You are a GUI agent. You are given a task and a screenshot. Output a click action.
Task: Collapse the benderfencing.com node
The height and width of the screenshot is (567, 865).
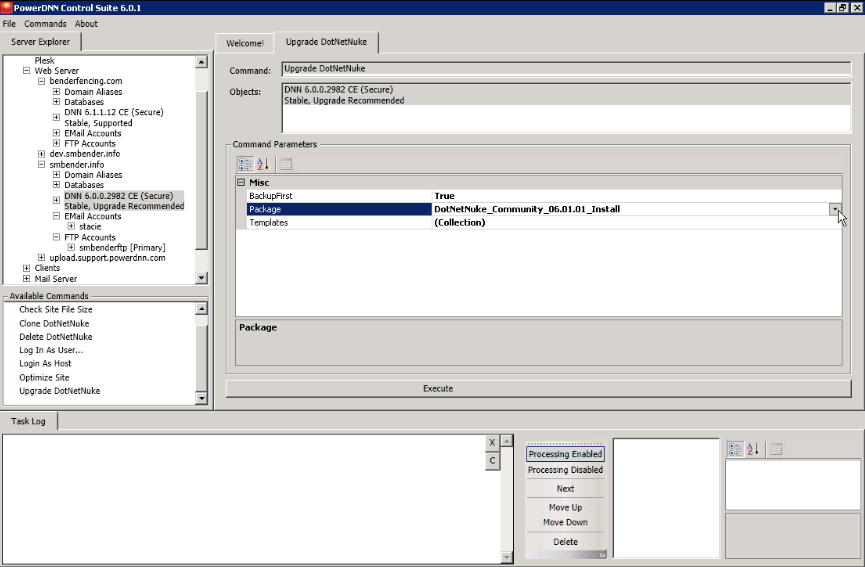pos(41,81)
